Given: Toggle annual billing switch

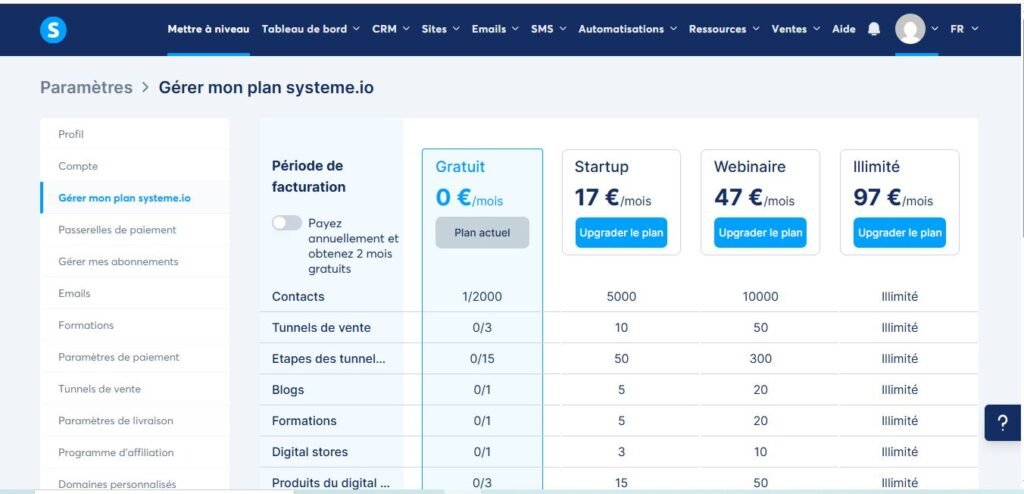Looking at the screenshot, I should coord(287,223).
